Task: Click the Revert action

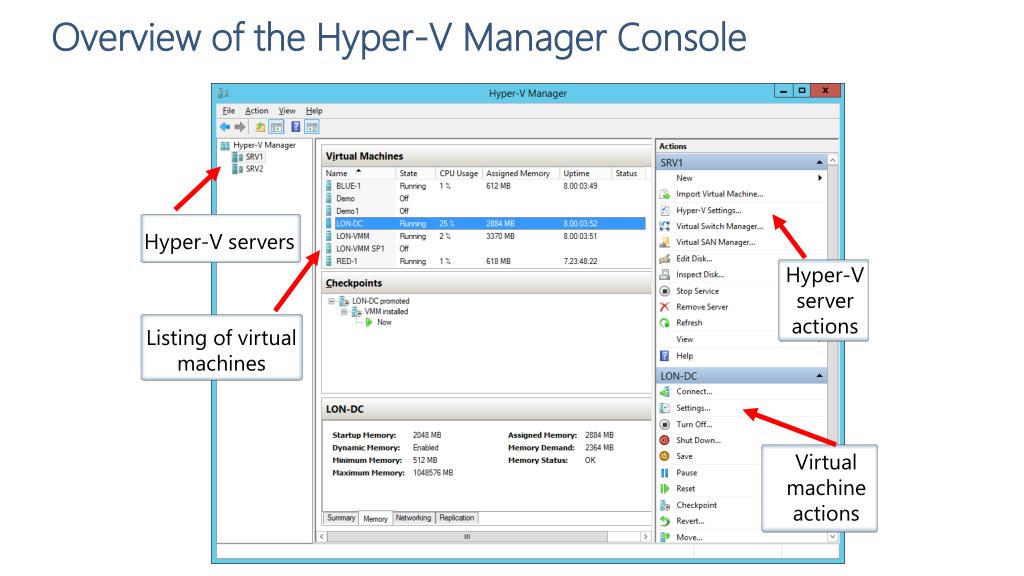Action: tap(690, 521)
